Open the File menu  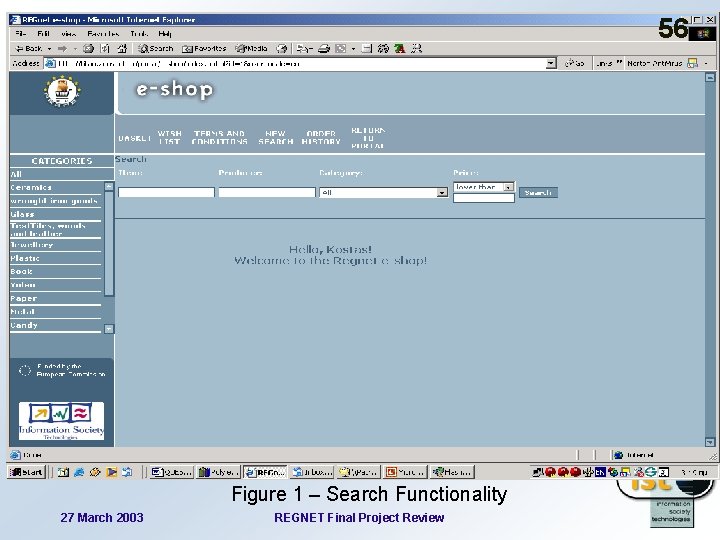(x=21, y=34)
